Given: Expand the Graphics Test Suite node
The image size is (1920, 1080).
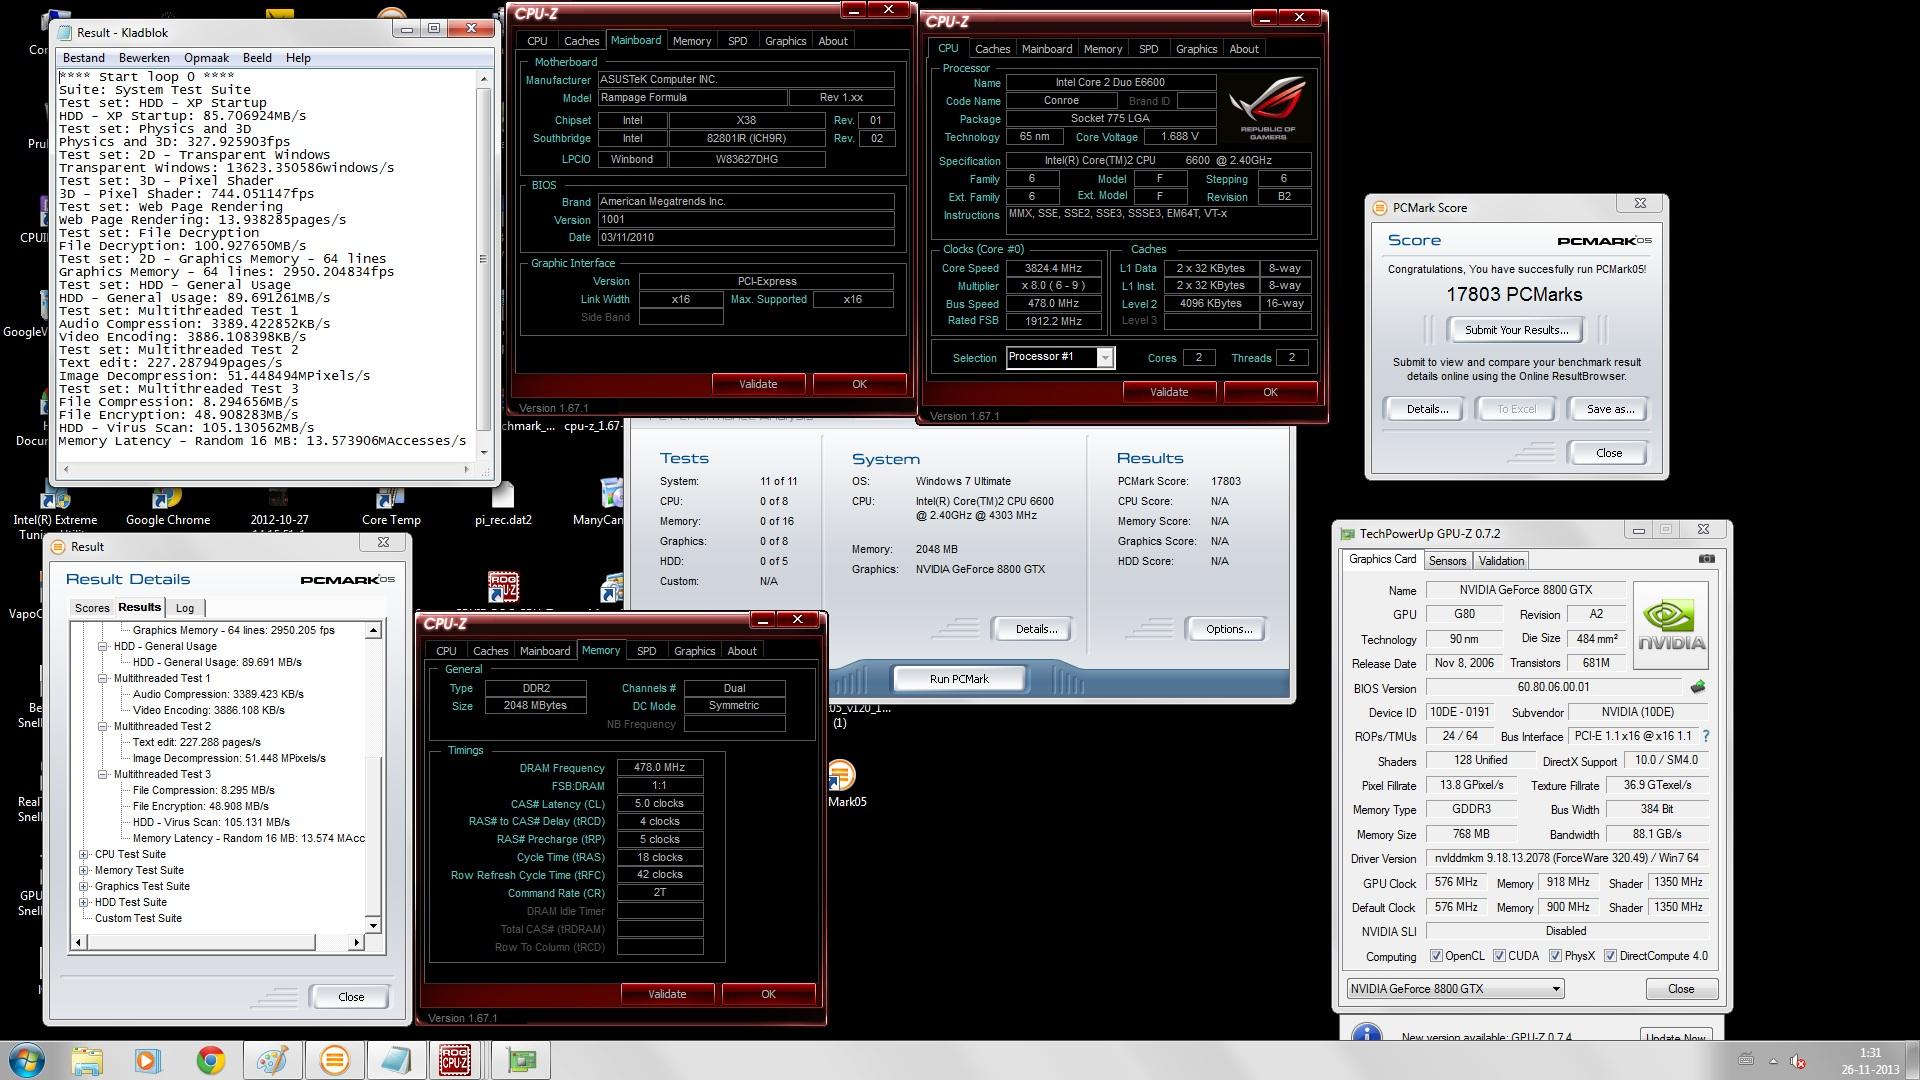Looking at the screenshot, I should 84,887.
